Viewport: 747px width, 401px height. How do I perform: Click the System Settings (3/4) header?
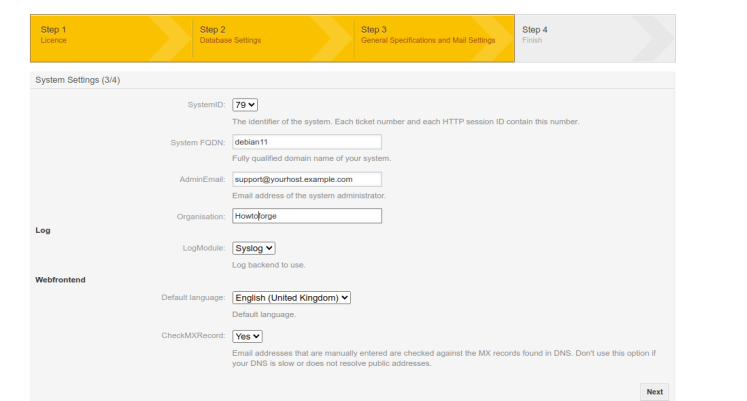[79, 79]
